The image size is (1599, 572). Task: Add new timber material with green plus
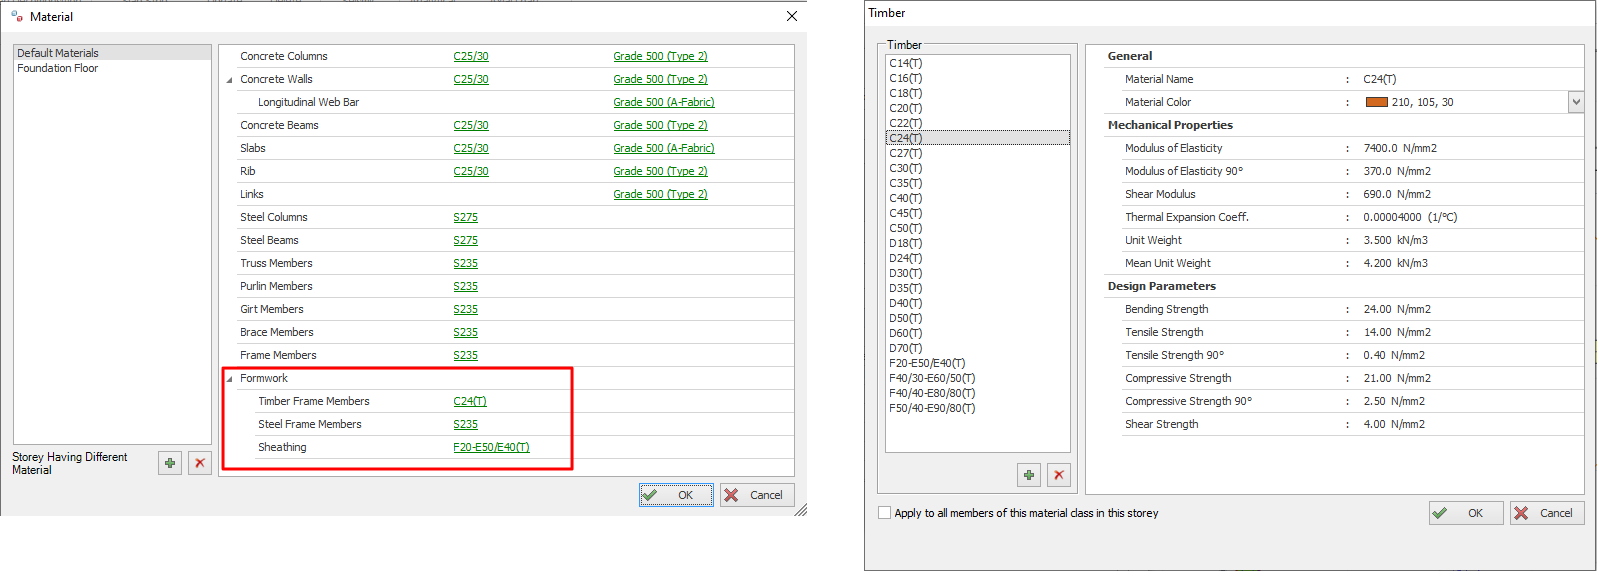coord(1028,475)
